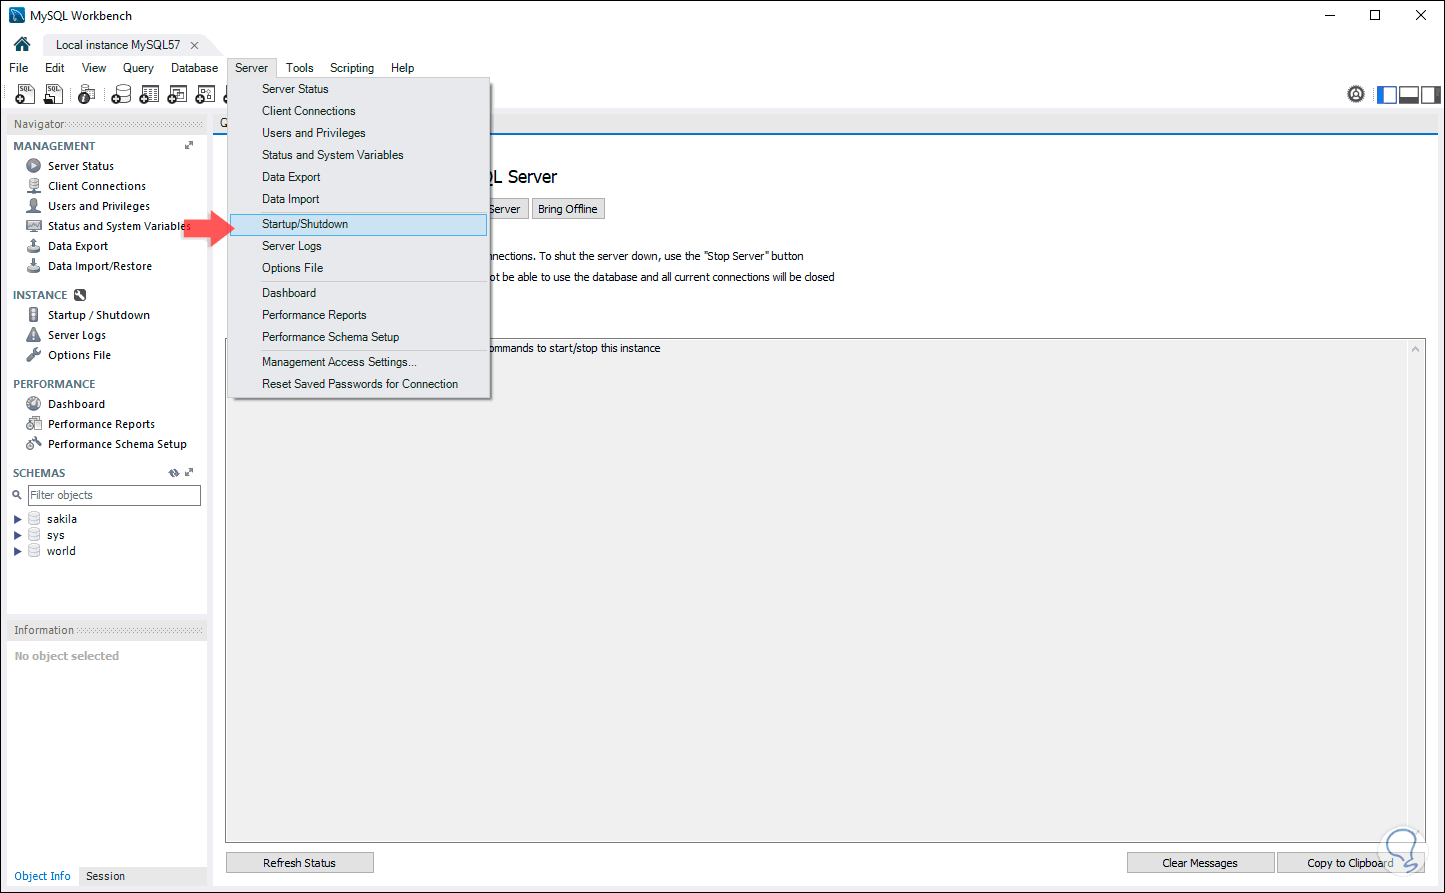Image resolution: width=1445 pixels, height=893 pixels.
Task: Open the Query menu
Action: click(x=138, y=68)
